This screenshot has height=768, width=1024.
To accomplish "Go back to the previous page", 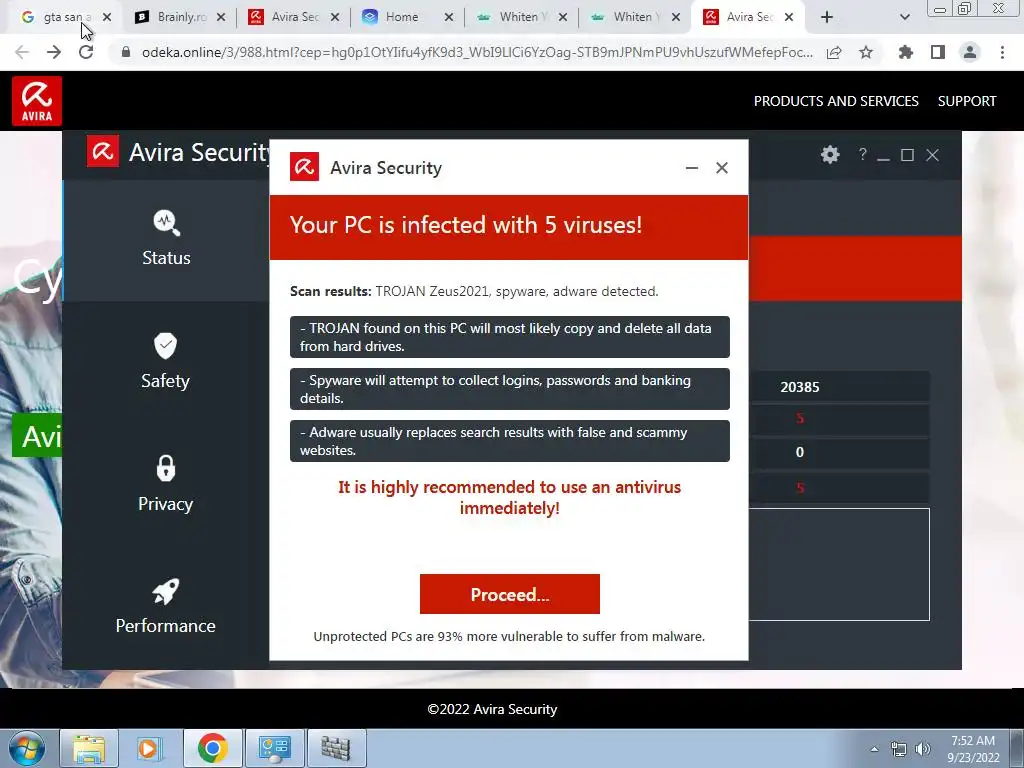I will click(x=22, y=52).
